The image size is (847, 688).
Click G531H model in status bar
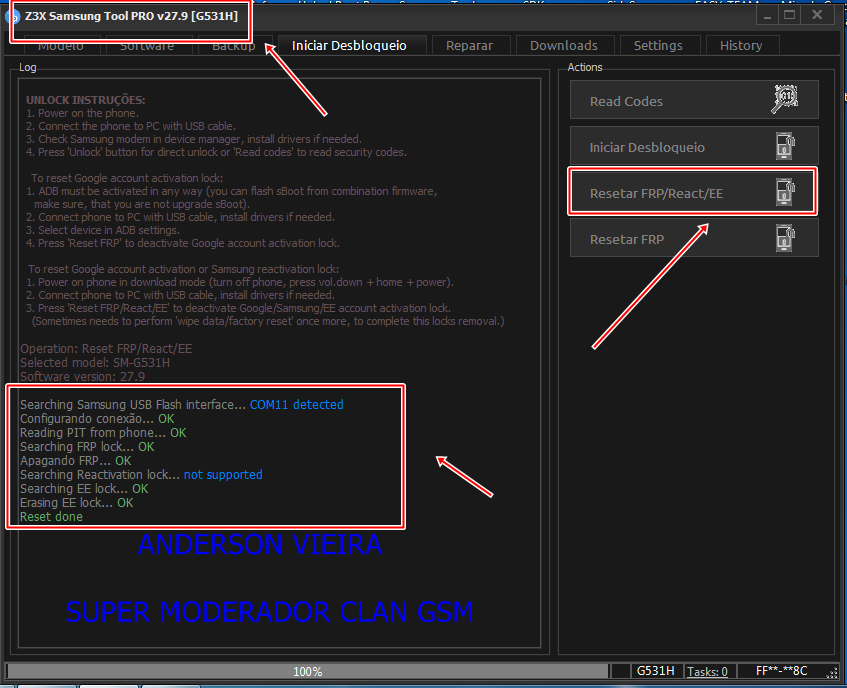pyautogui.click(x=656, y=671)
